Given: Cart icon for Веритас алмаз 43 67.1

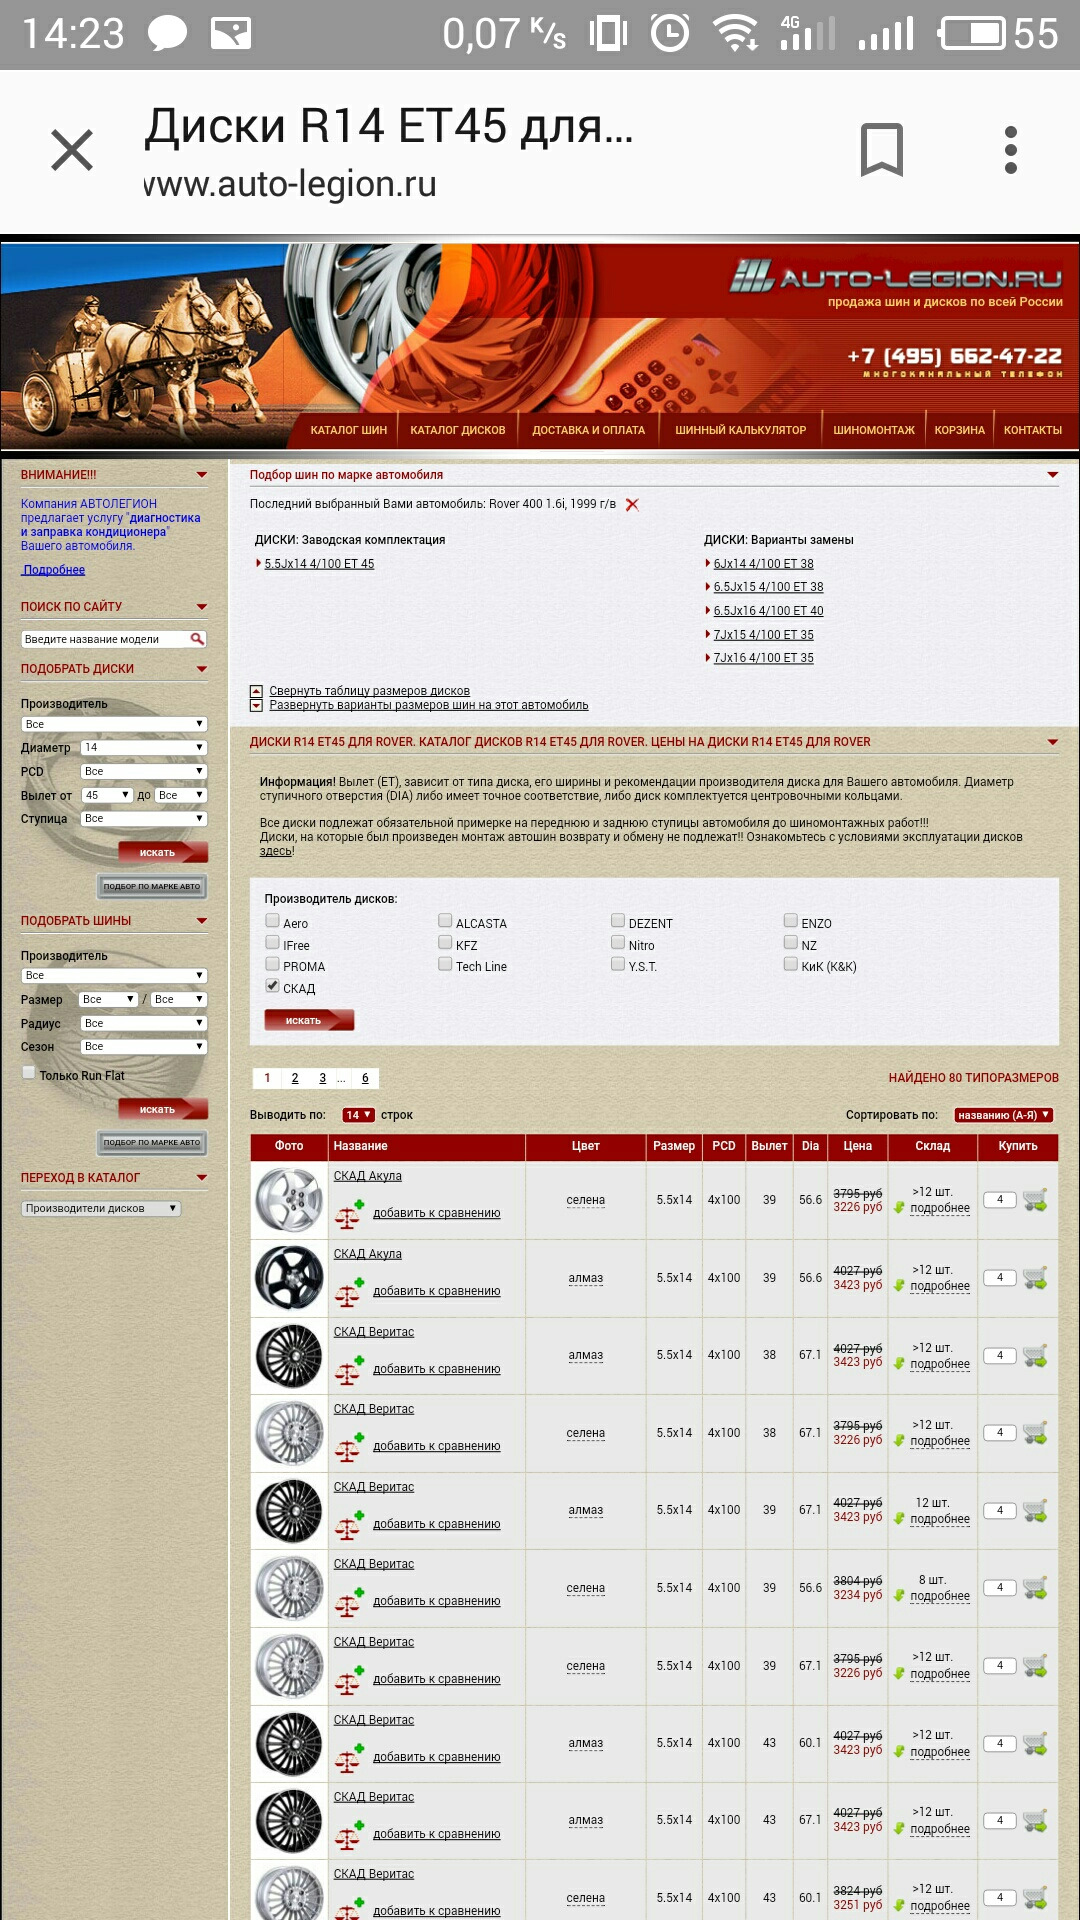Looking at the screenshot, I should (x=1035, y=1821).
